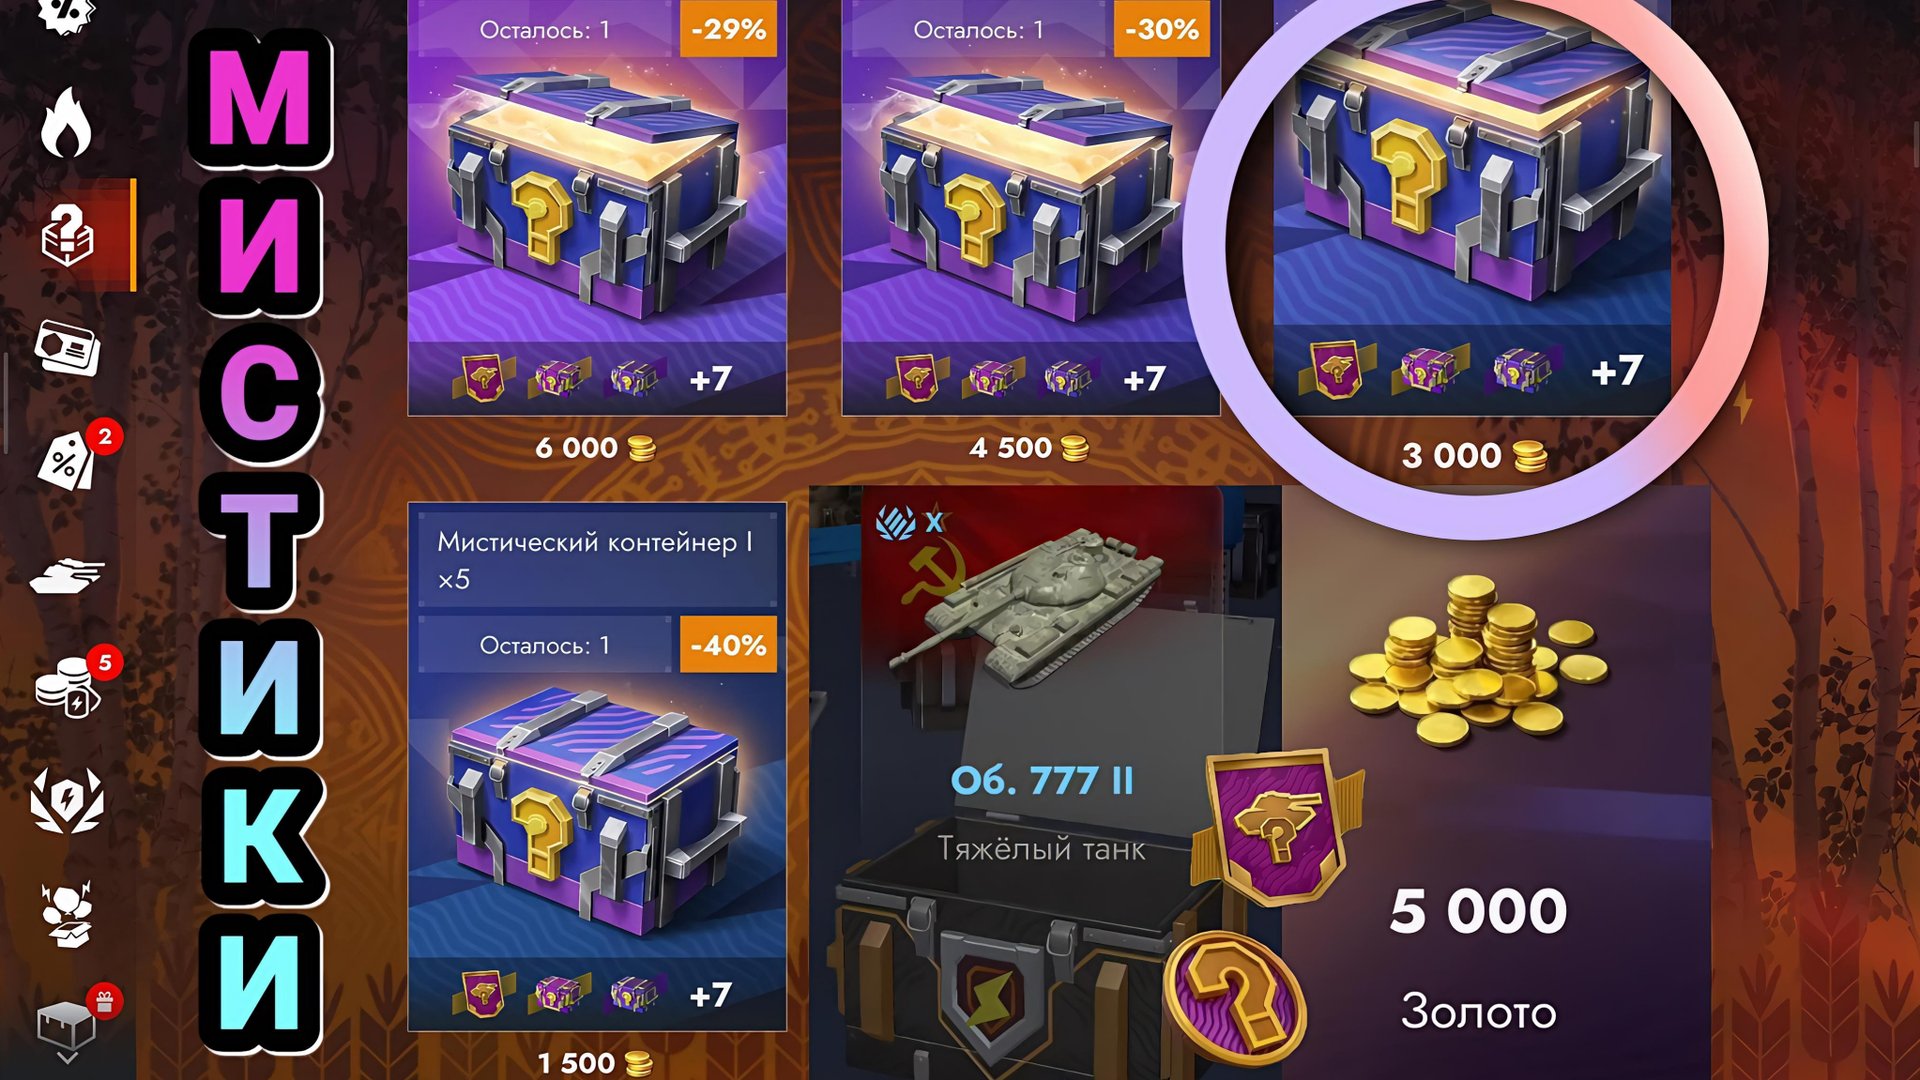Show the +7 extra rewards in -40% offer
Screen dimensions: 1920x1080
click(711, 995)
